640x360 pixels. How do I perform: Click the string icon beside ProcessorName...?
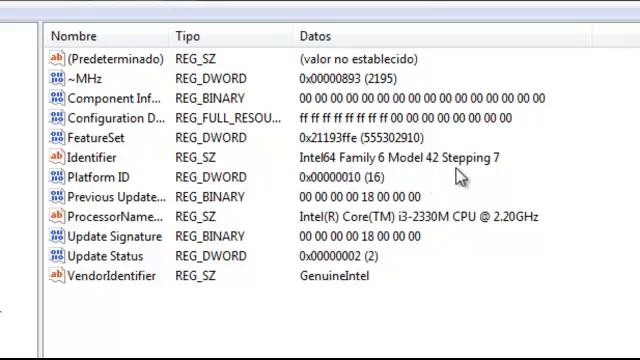(57, 216)
